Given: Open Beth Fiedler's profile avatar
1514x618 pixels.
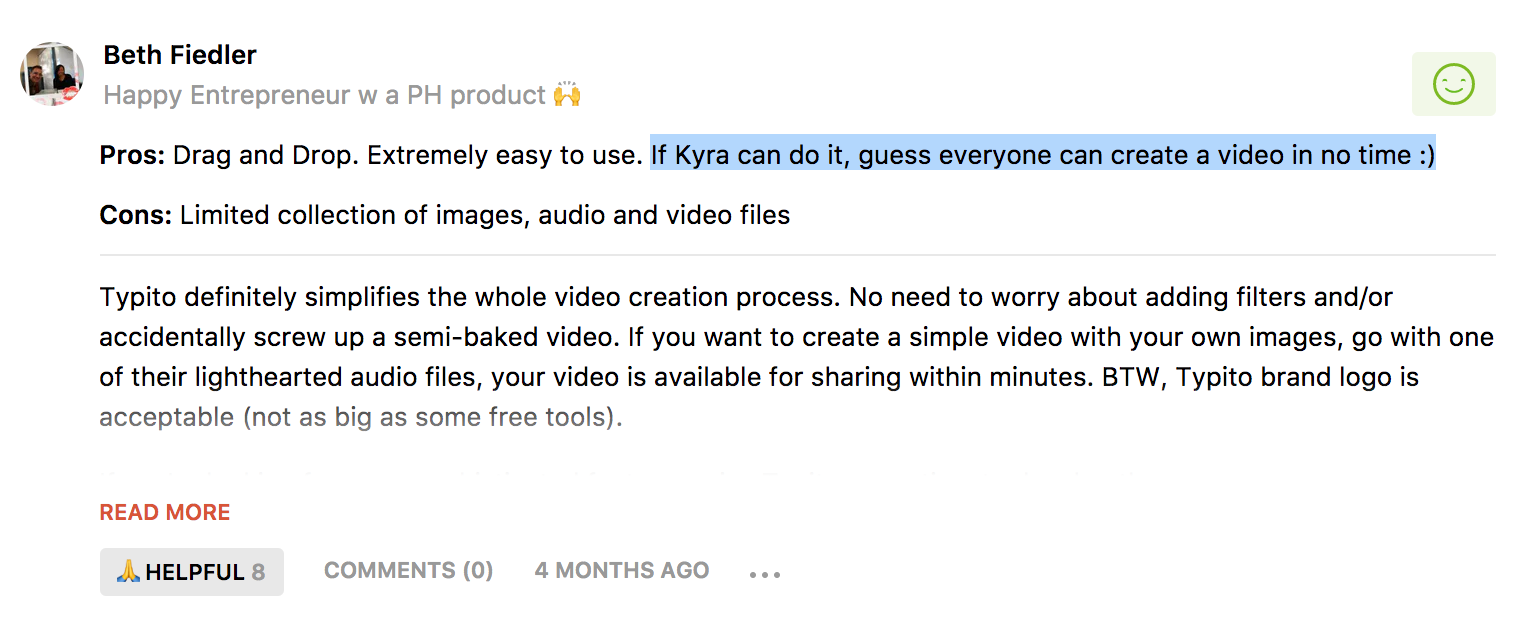Looking at the screenshot, I should pyautogui.click(x=52, y=74).
